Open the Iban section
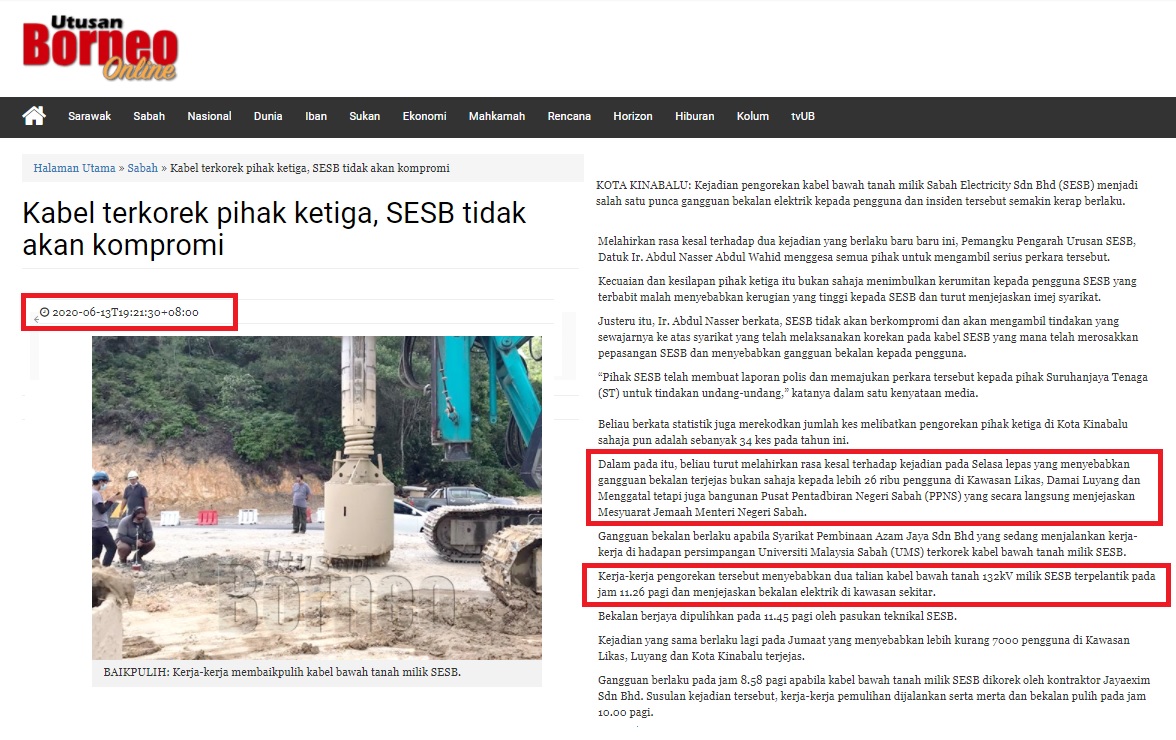Image resolution: width=1176 pixels, height=740 pixels. coord(316,116)
